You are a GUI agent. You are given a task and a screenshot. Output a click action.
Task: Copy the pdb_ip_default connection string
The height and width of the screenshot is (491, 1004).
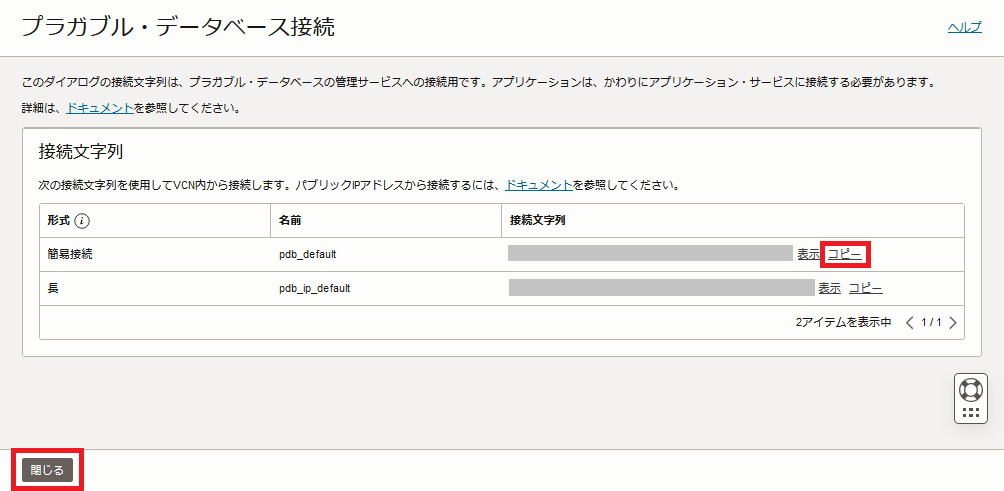tap(866, 288)
